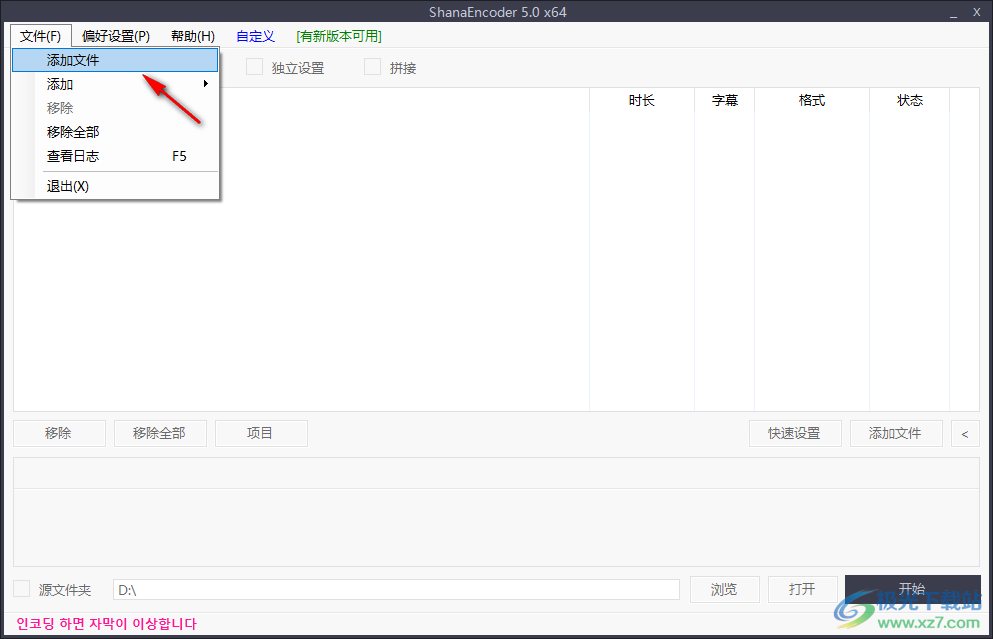Click the 打开 button

802,589
